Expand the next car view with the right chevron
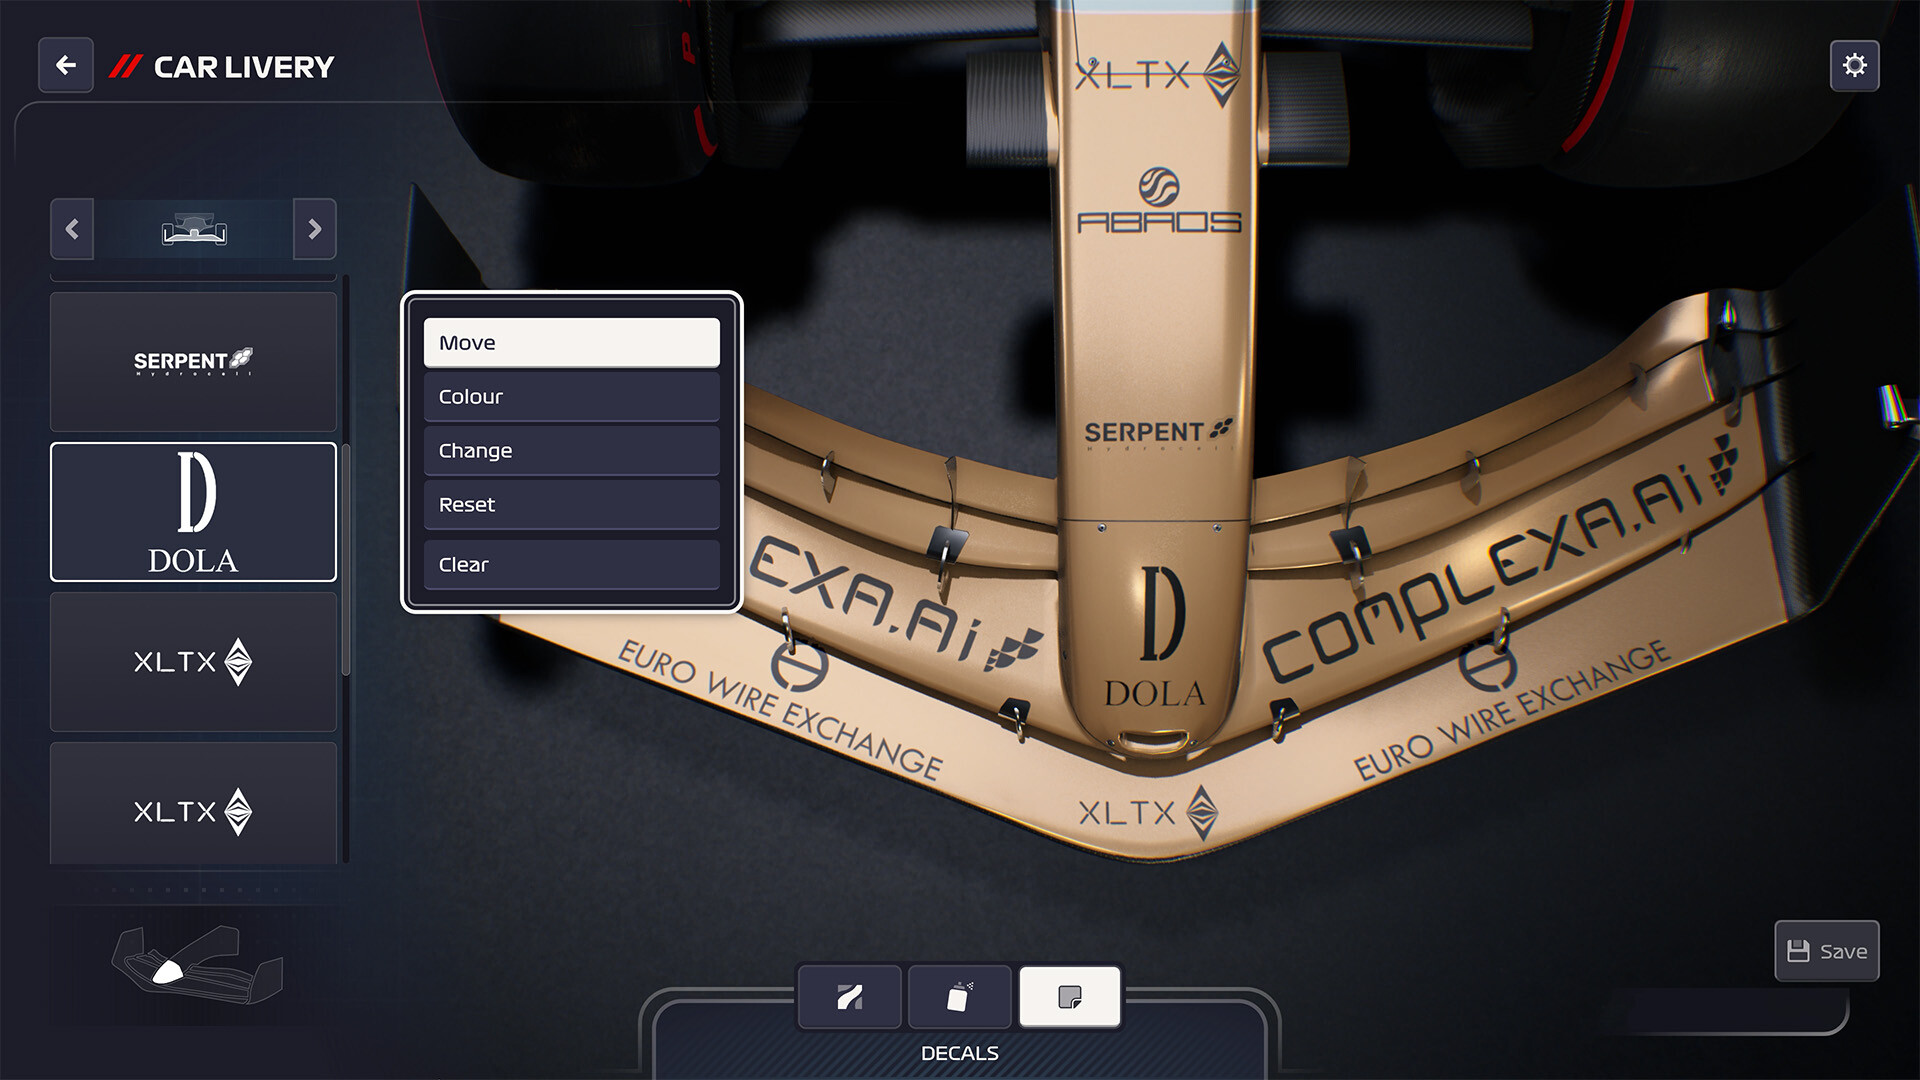The image size is (1920, 1080). pos(314,229)
